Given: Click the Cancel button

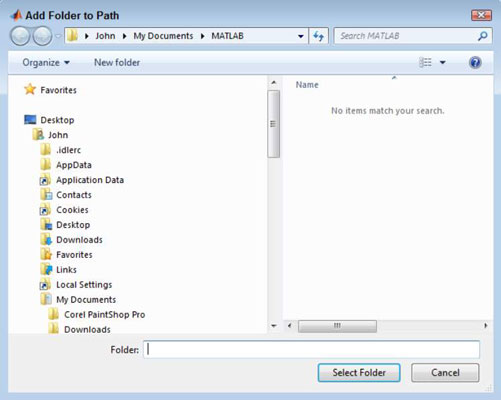Looking at the screenshot, I should tap(445, 372).
